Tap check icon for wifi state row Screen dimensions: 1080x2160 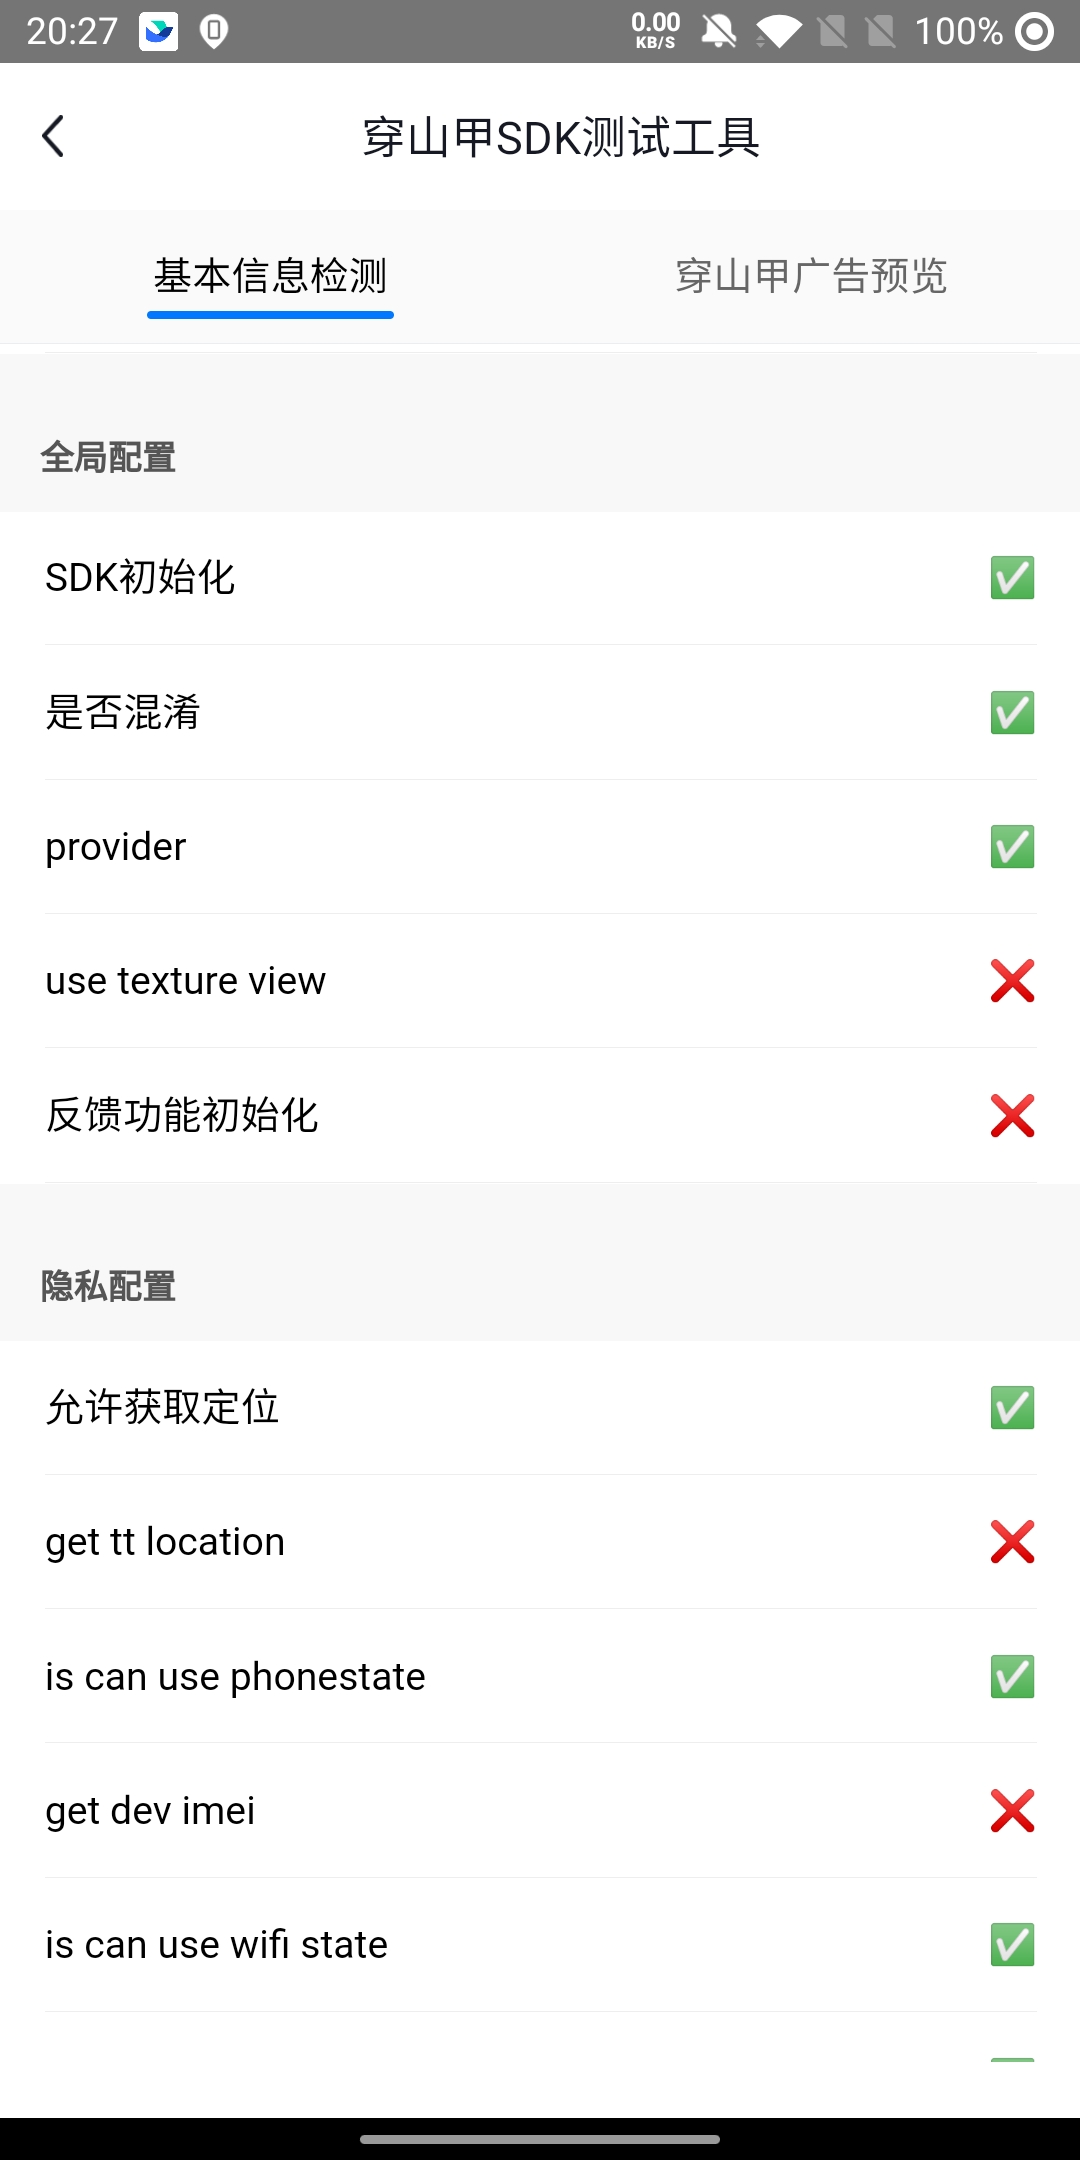click(1012, 1945)
